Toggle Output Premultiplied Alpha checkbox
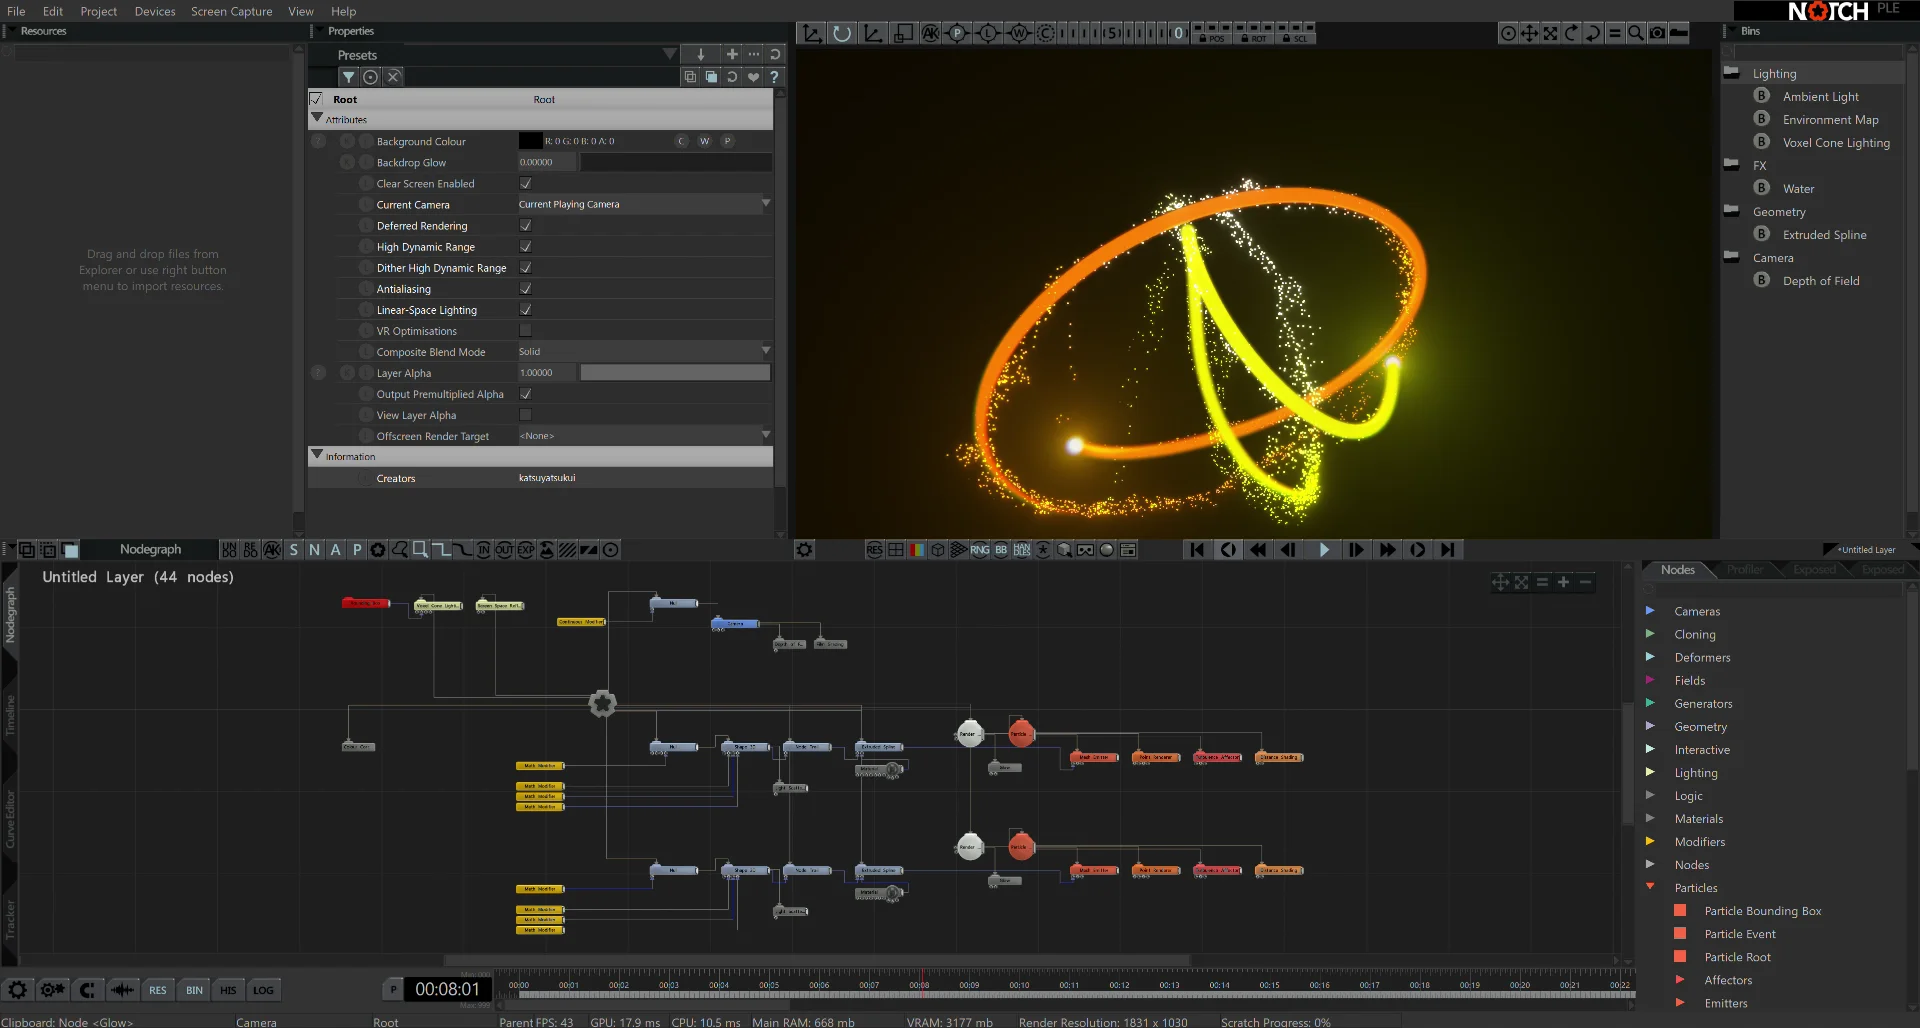Viewport: 1920px width, 1028px height. click(x=525, y=394)
